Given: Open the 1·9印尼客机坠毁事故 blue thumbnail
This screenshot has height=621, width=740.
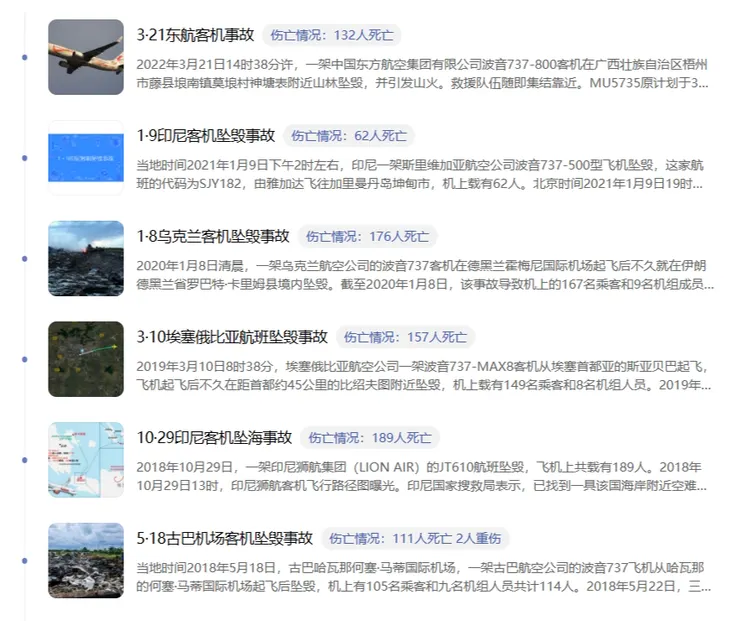Looking at the screenshot, I should click(86, 158).
